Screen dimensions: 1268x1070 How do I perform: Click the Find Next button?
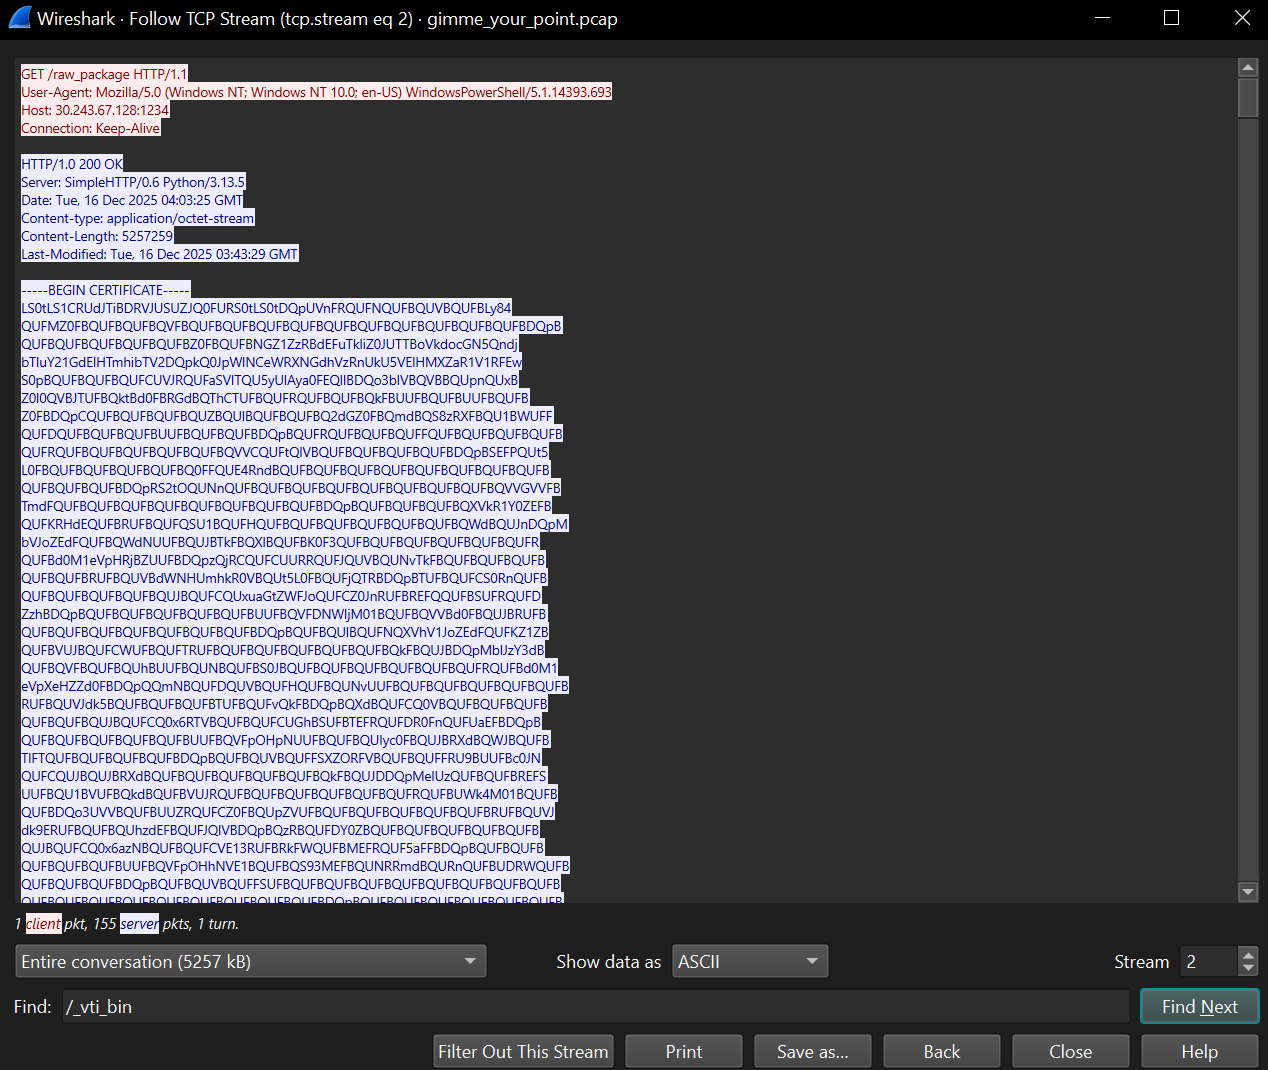[x=1199, y=1006]
